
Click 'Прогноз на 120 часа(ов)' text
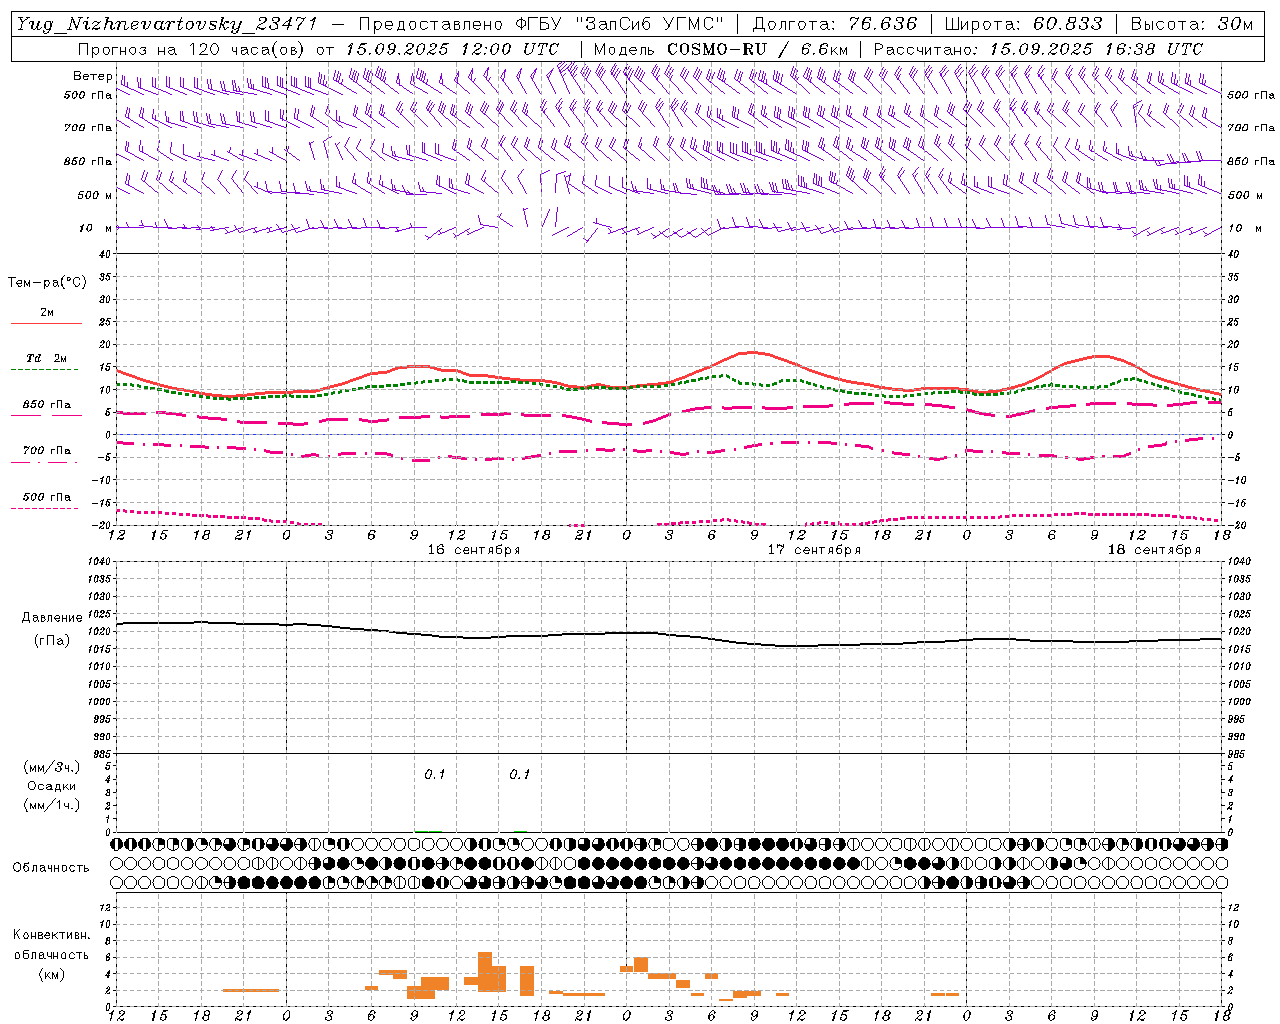192,49
